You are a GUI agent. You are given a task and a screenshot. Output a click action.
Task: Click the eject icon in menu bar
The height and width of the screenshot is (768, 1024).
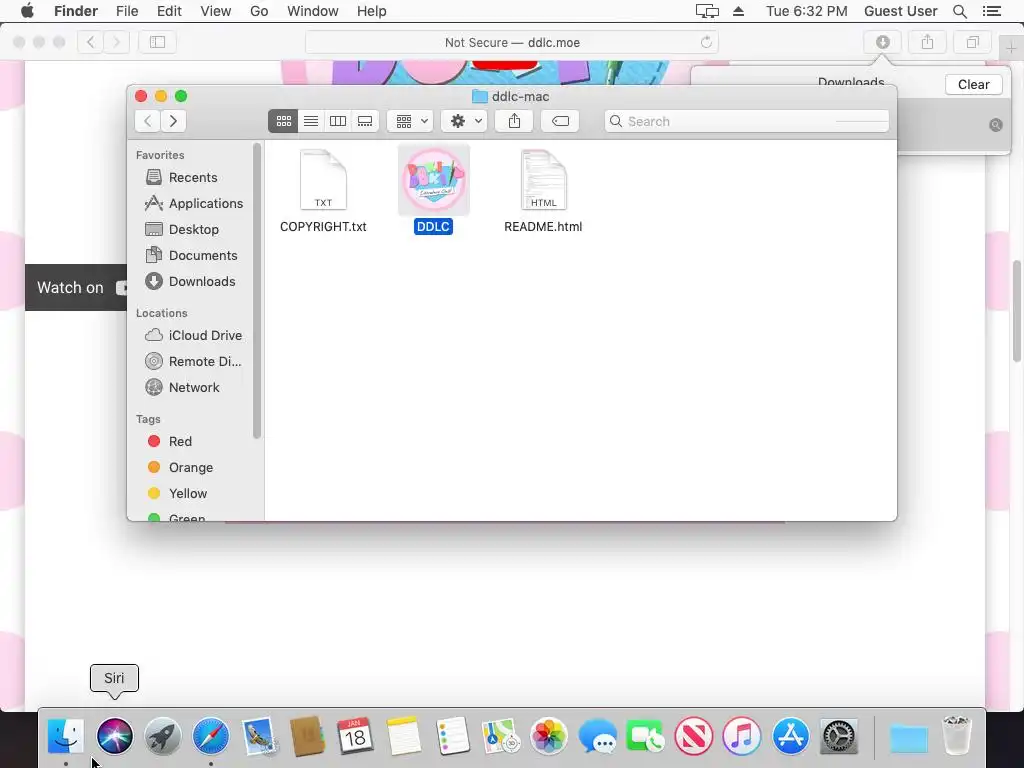point(739,11)
